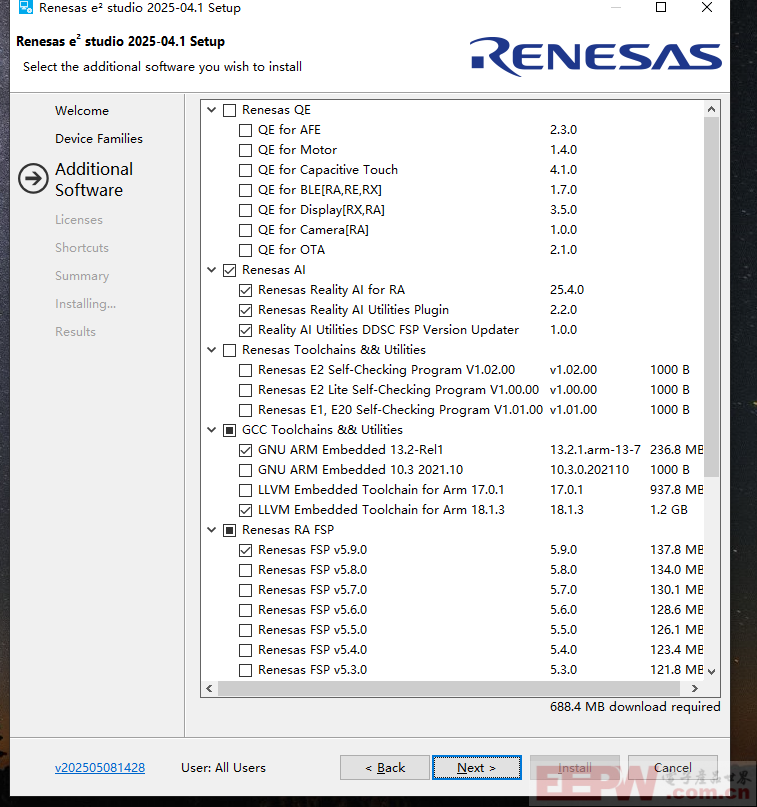Select the Summary step
Viewport: 757px width, 807px height.
click(82, 276)
